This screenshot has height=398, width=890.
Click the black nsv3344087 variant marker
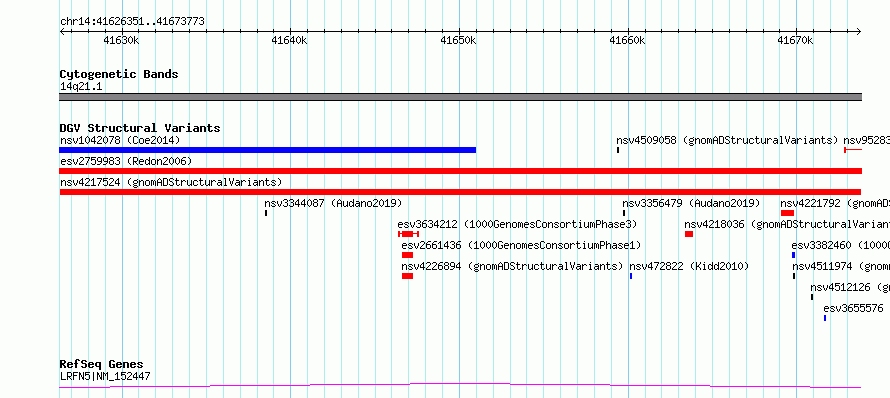point(266,213)
